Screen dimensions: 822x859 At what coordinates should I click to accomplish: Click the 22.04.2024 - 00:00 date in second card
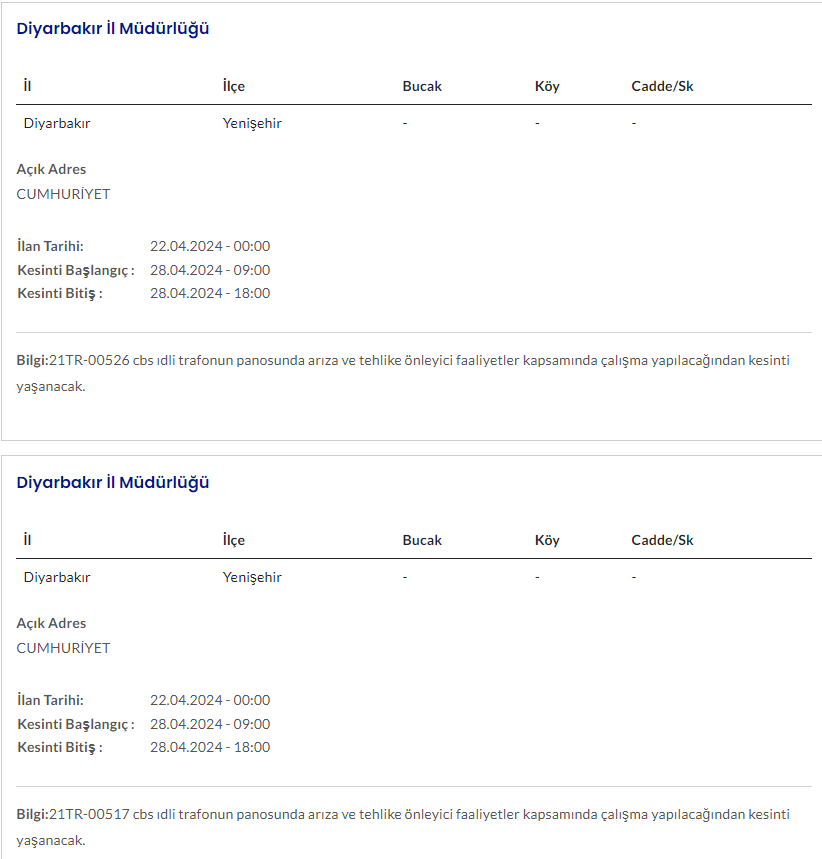pyautogui.click(x=210, y=700)
